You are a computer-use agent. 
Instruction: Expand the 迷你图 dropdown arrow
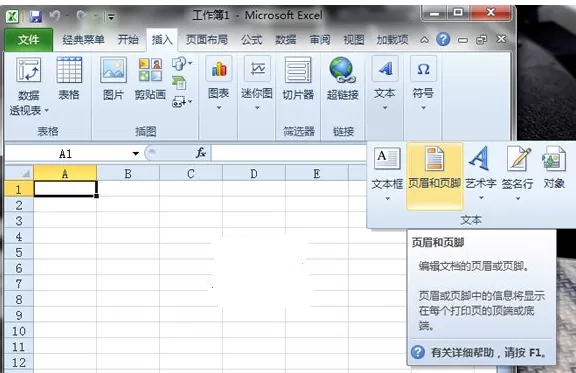(x=257, y=107)
